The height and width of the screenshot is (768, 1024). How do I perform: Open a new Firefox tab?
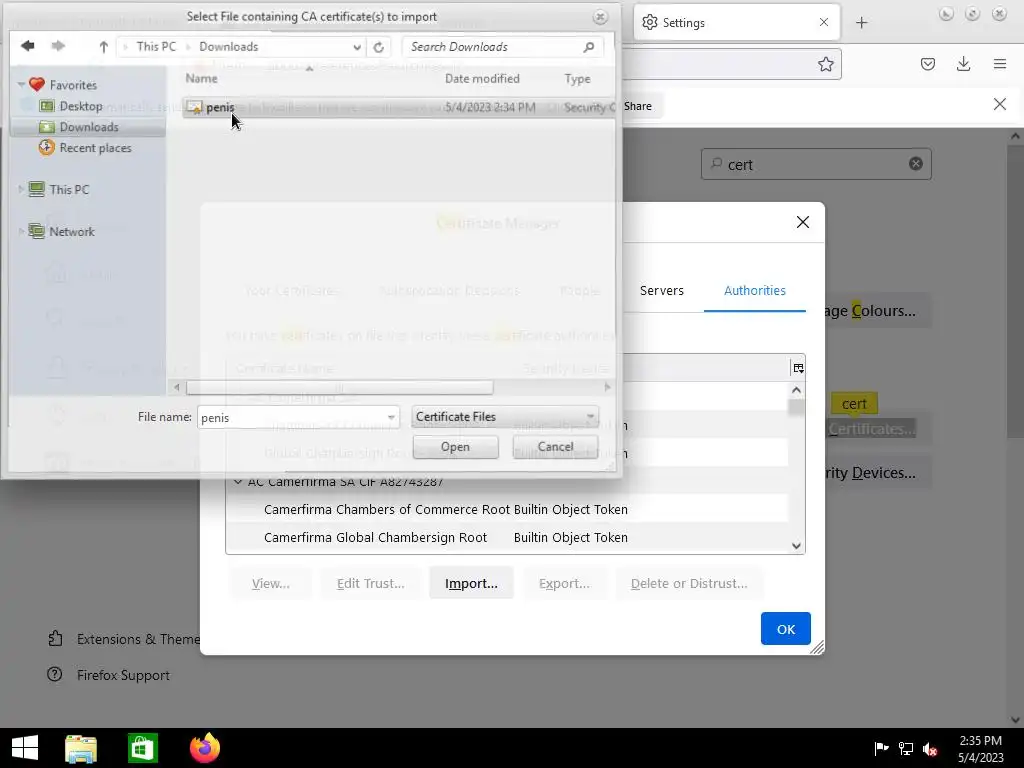(x=861, y=23)
